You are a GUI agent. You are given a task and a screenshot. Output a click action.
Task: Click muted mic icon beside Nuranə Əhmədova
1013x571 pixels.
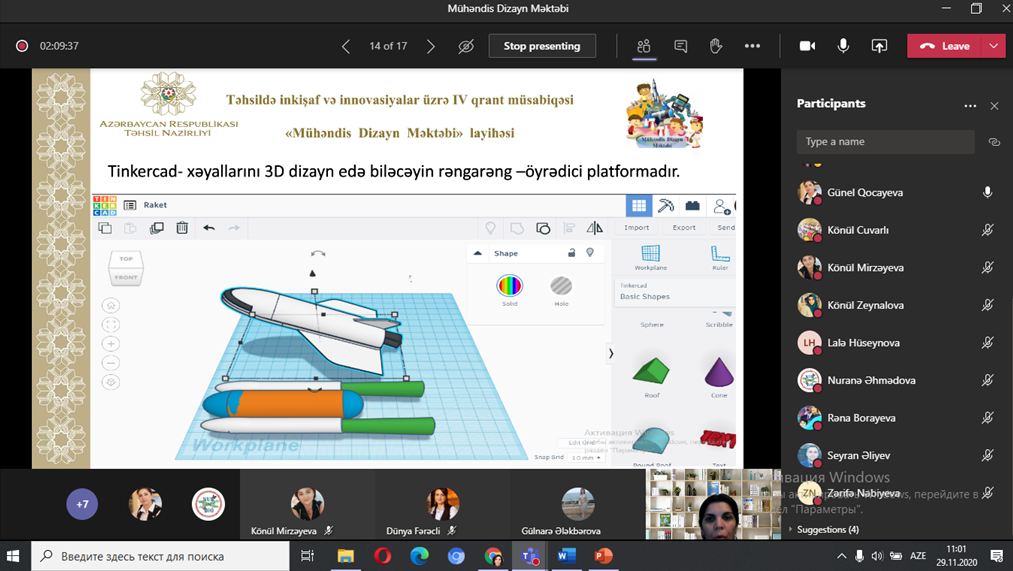(987, 380)
